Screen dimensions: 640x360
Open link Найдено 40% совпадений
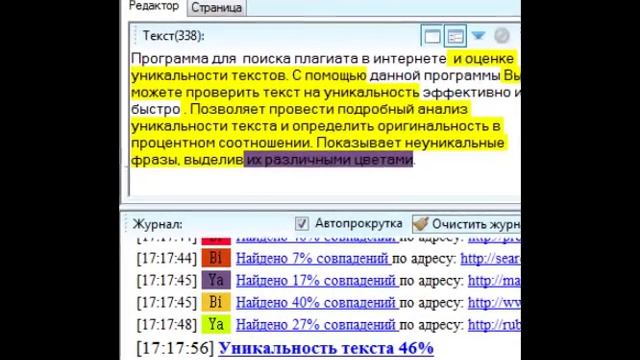pos(317,302)
